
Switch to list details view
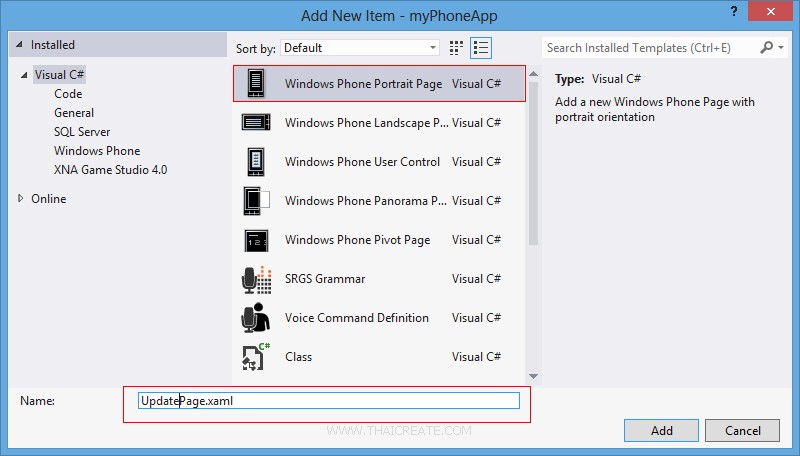point(481,47)
